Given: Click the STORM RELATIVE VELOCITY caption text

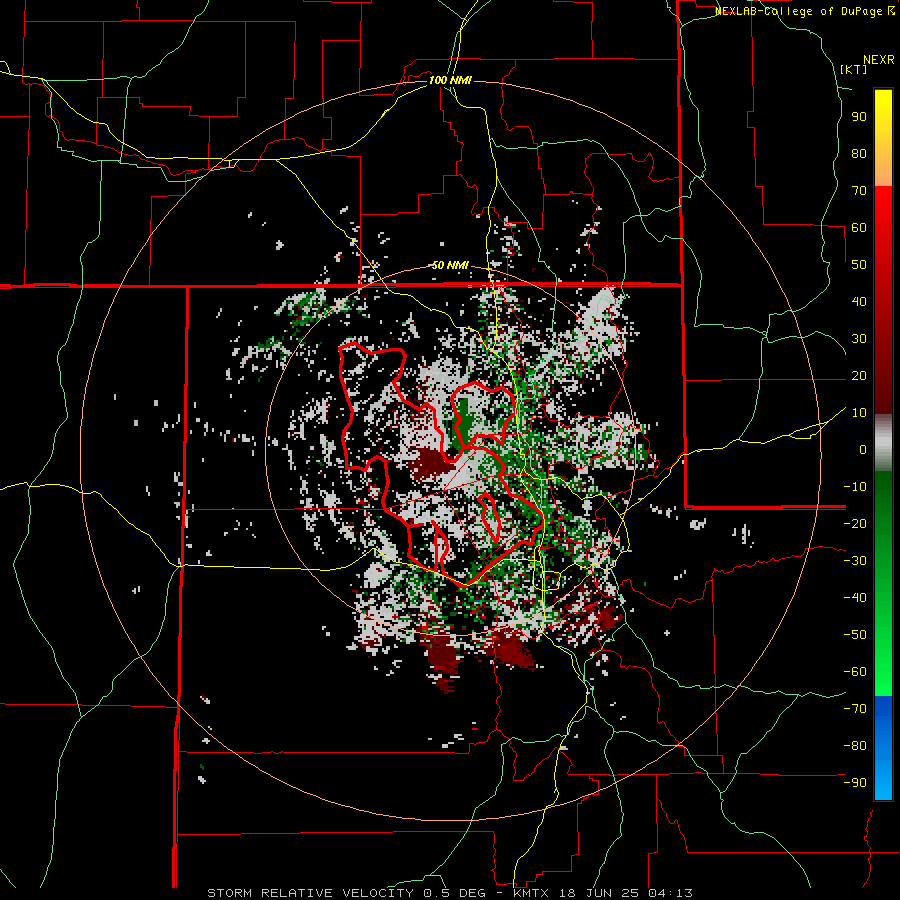Looking at the screenshot, I should tap(310, 893).
